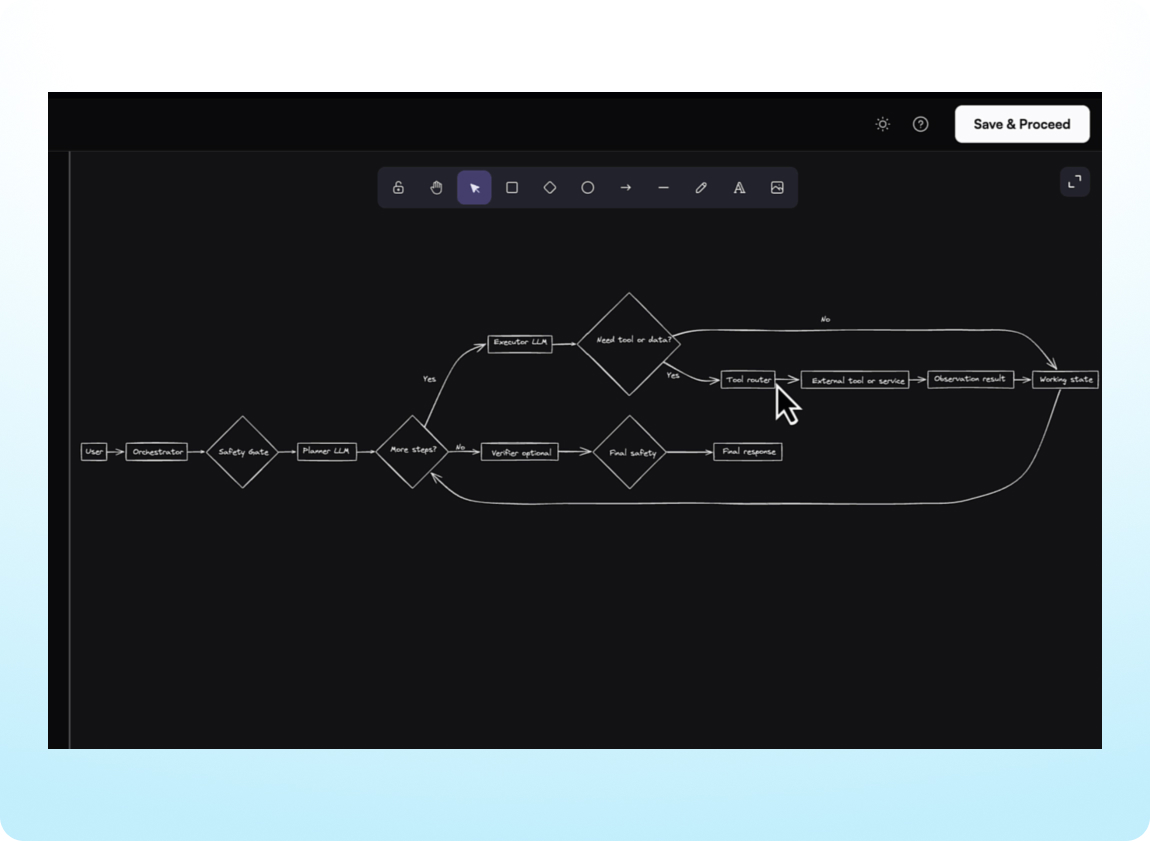
Task: Select the Hand pan tool
Action: [x=436, y=188]
